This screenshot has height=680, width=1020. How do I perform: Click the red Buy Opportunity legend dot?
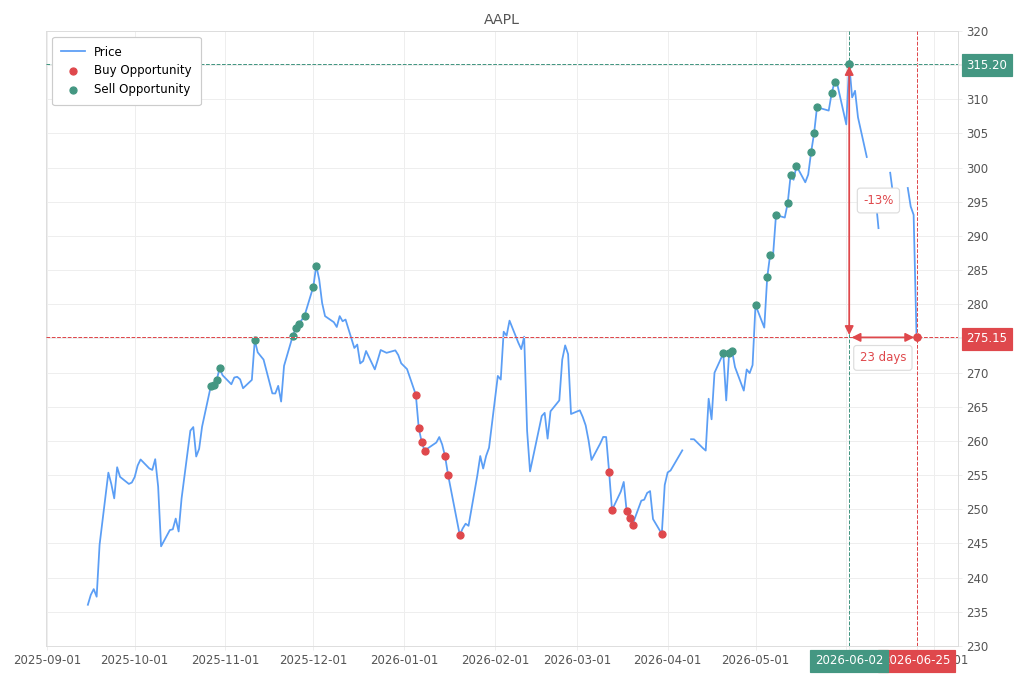74,71
